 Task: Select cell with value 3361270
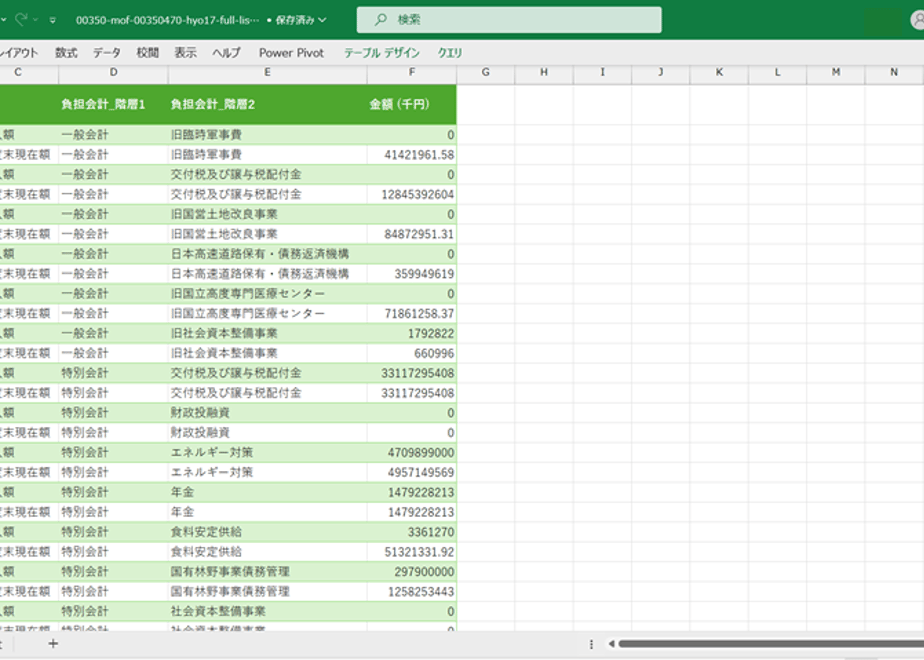point(411,532)
